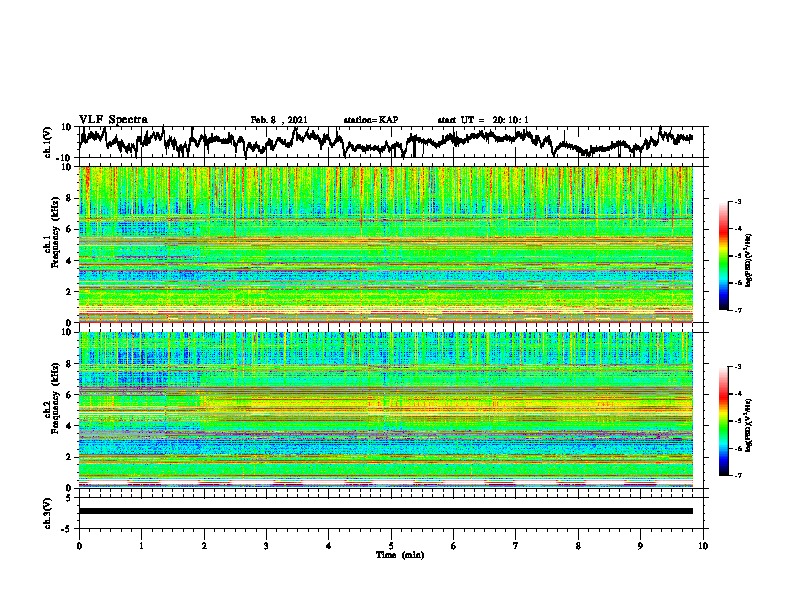Click the "10" tick at the time axis end
Image resolution: width=792 pixels, height=612 pixels.
click(703, 546)
